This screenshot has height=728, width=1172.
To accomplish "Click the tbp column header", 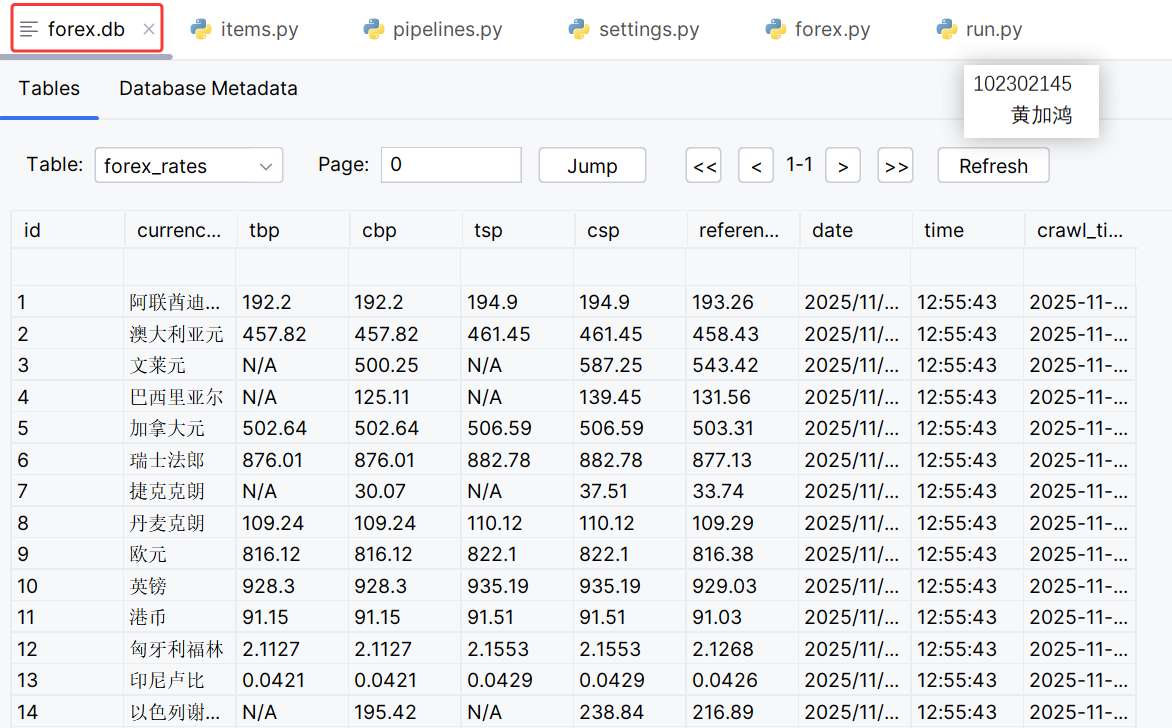I will click(x=293, y=230).
